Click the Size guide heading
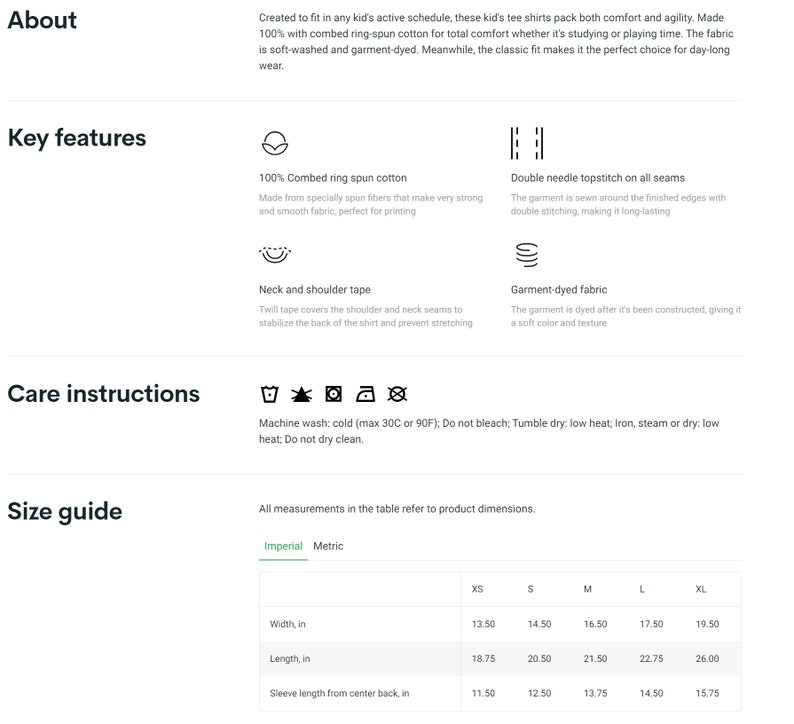 pos(65,512)
